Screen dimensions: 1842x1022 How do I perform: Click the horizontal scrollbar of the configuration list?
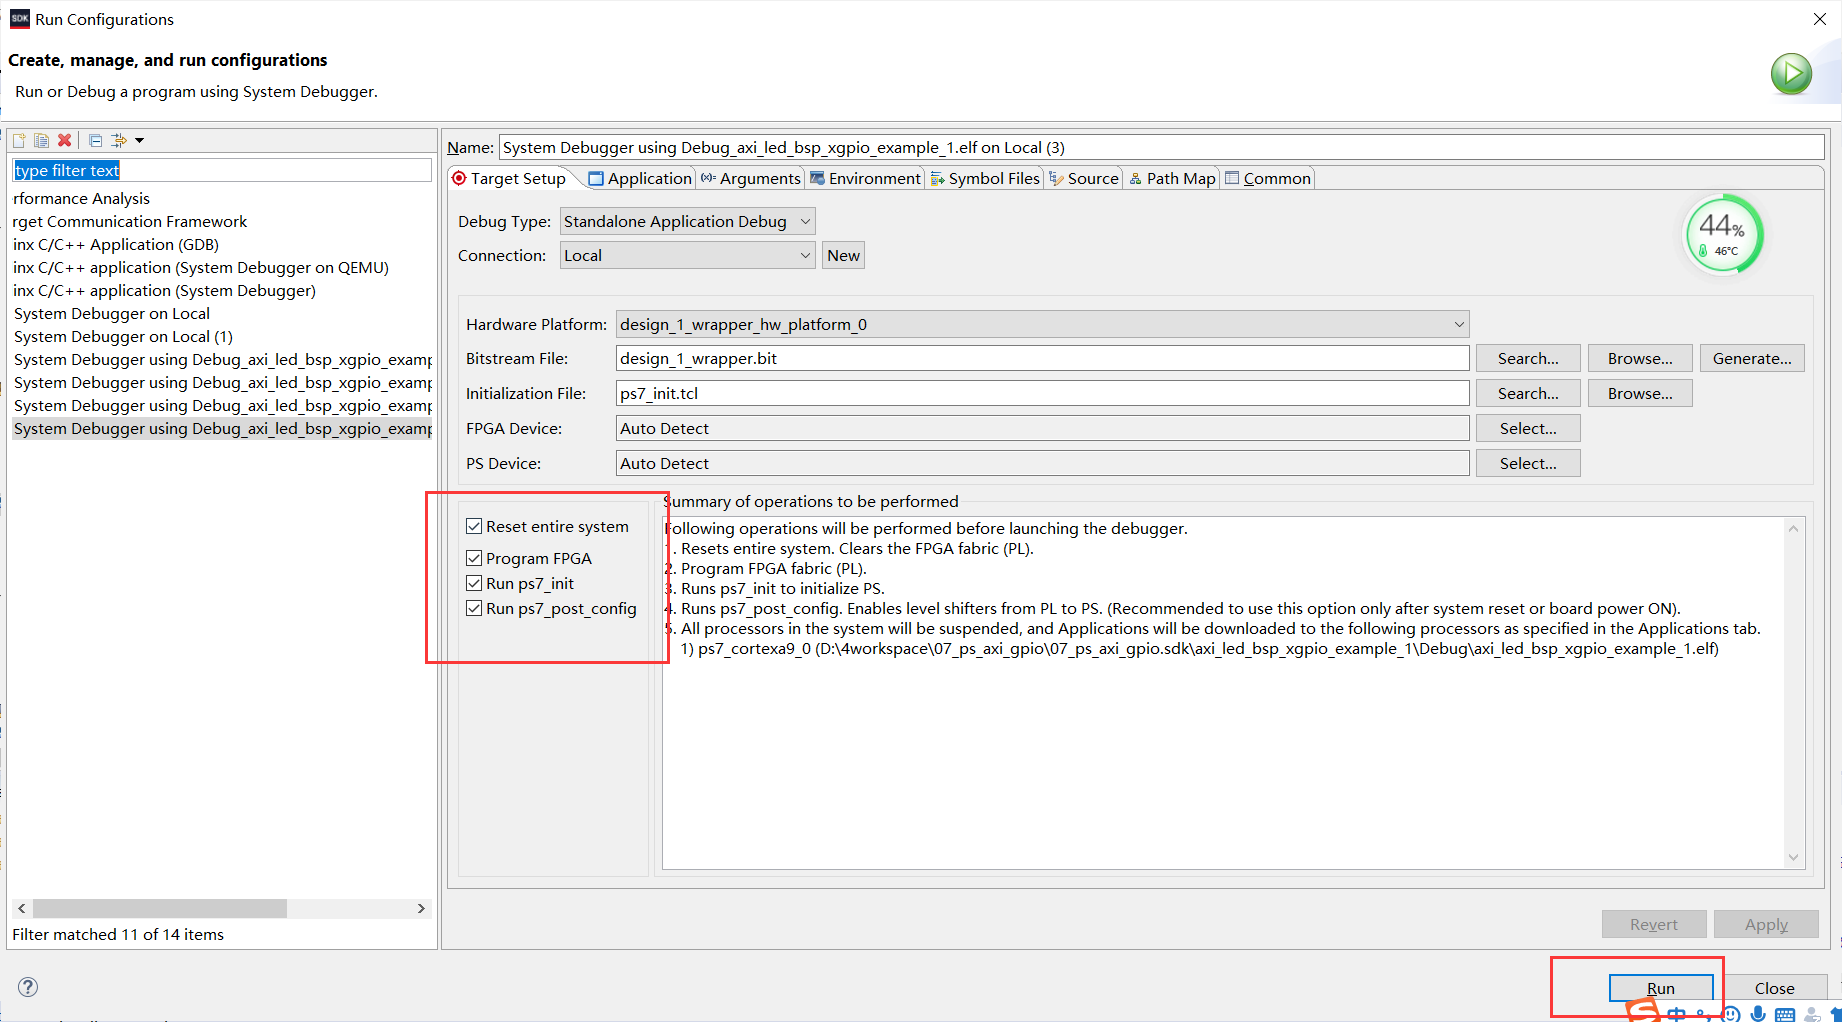click(160, 908)
